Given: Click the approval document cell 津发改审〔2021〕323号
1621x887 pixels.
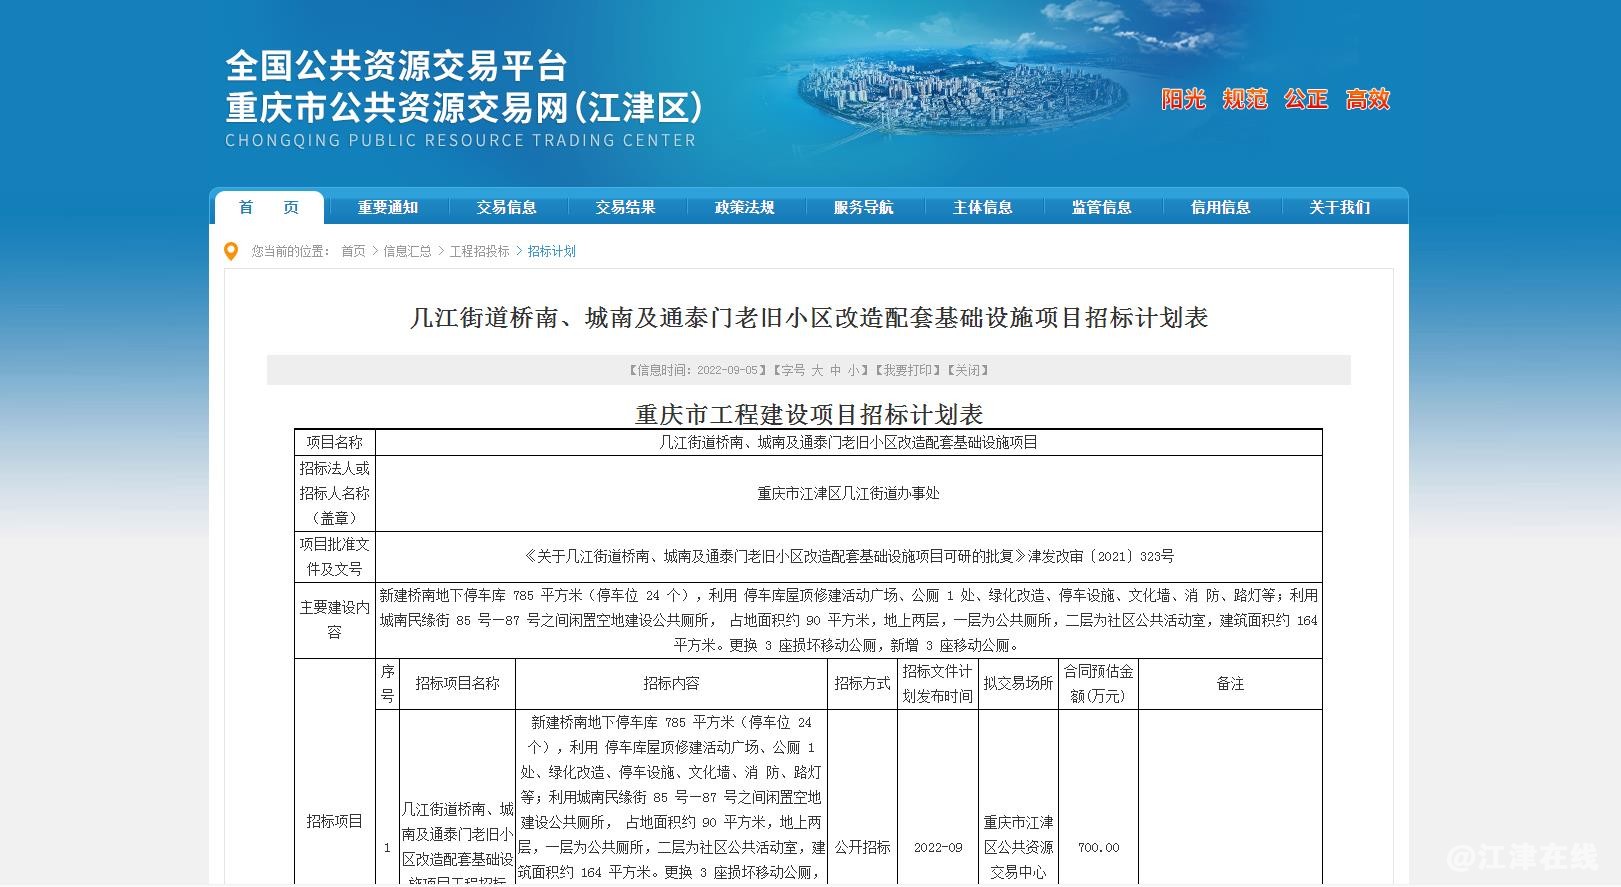Looking at the screenshot, I should click(x=848, y=556).
